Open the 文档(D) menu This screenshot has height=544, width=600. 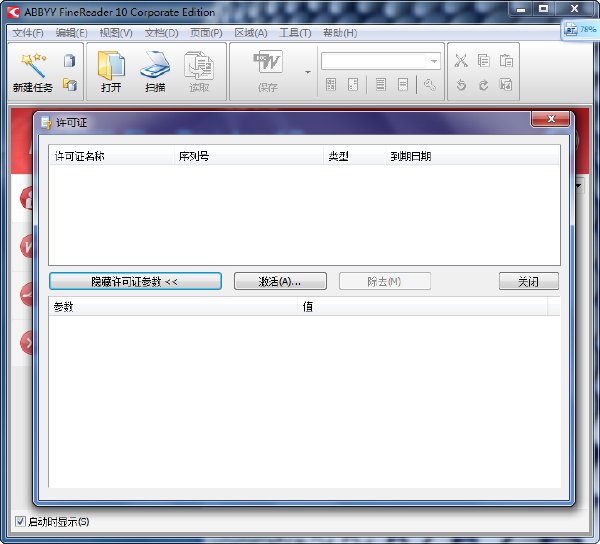(161, 33)
